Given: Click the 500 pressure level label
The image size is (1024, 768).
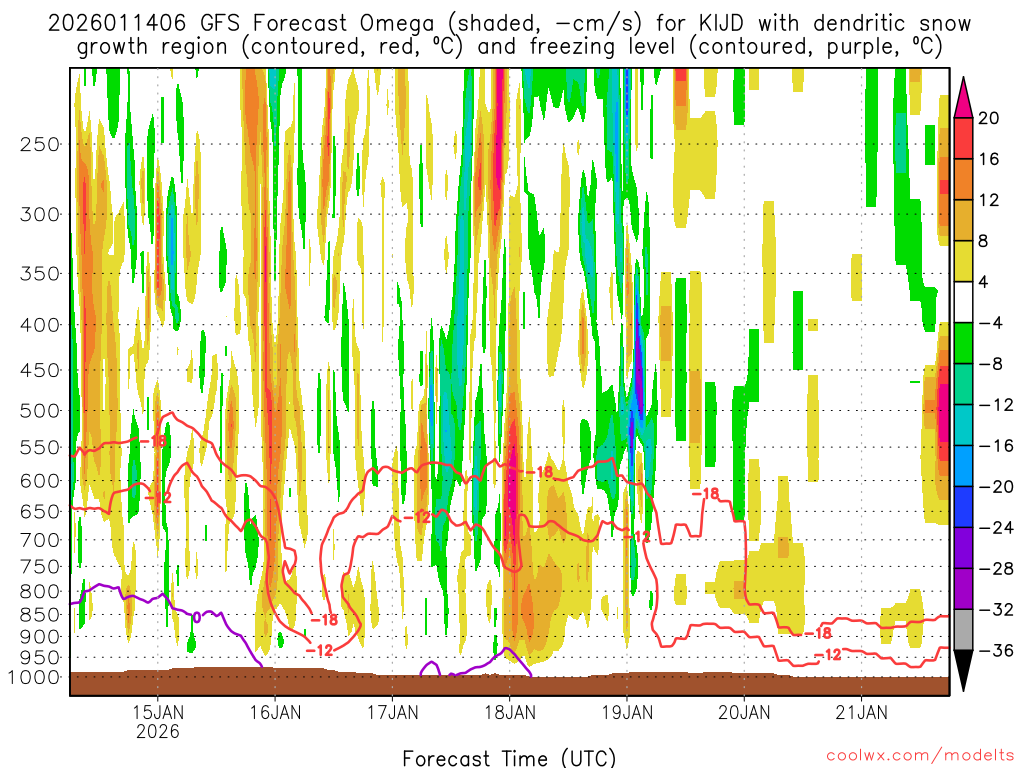Looking at the screenshot, I should [40, 411].
